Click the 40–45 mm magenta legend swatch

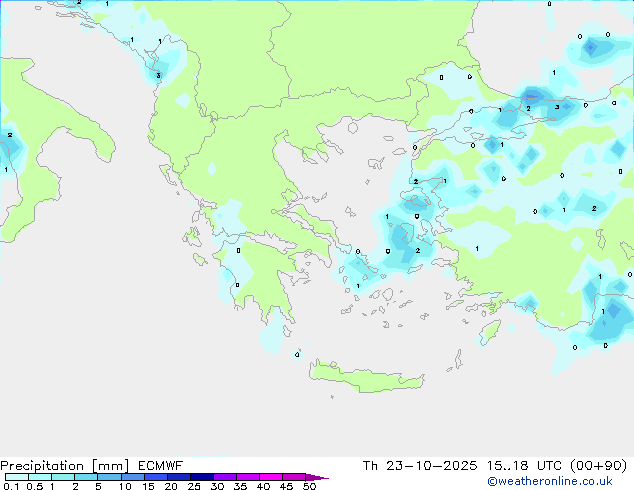click(x=271, y=477)
